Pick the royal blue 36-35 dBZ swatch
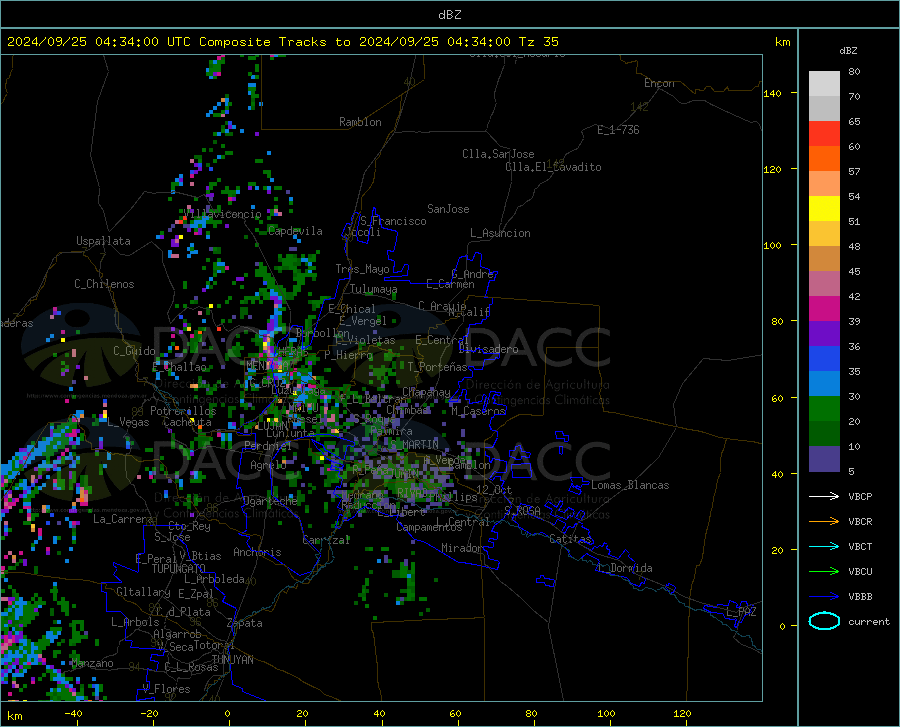Viewport: 900px width, 727px height. (x=824, y=359)
